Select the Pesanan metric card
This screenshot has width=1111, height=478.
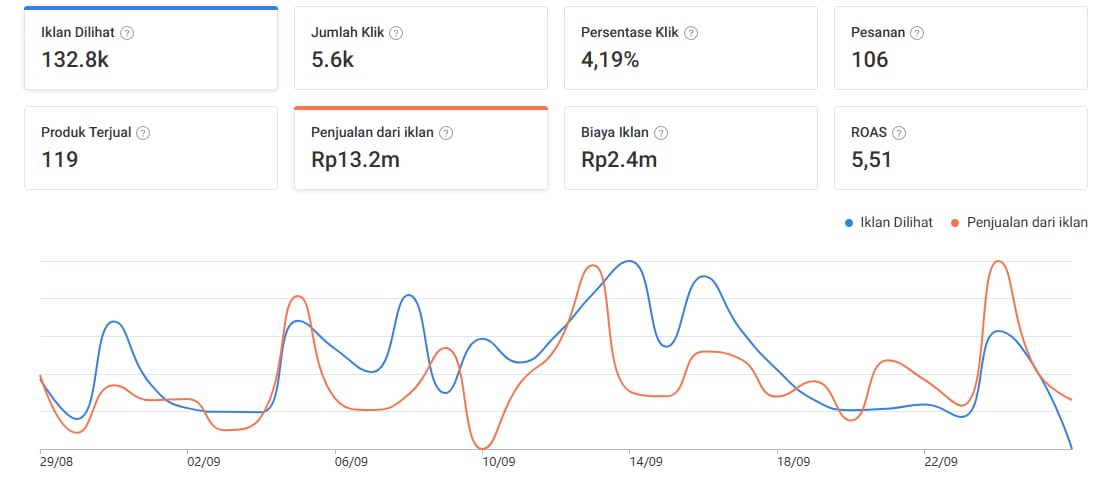pyautogui.click(x=960, y=48)
